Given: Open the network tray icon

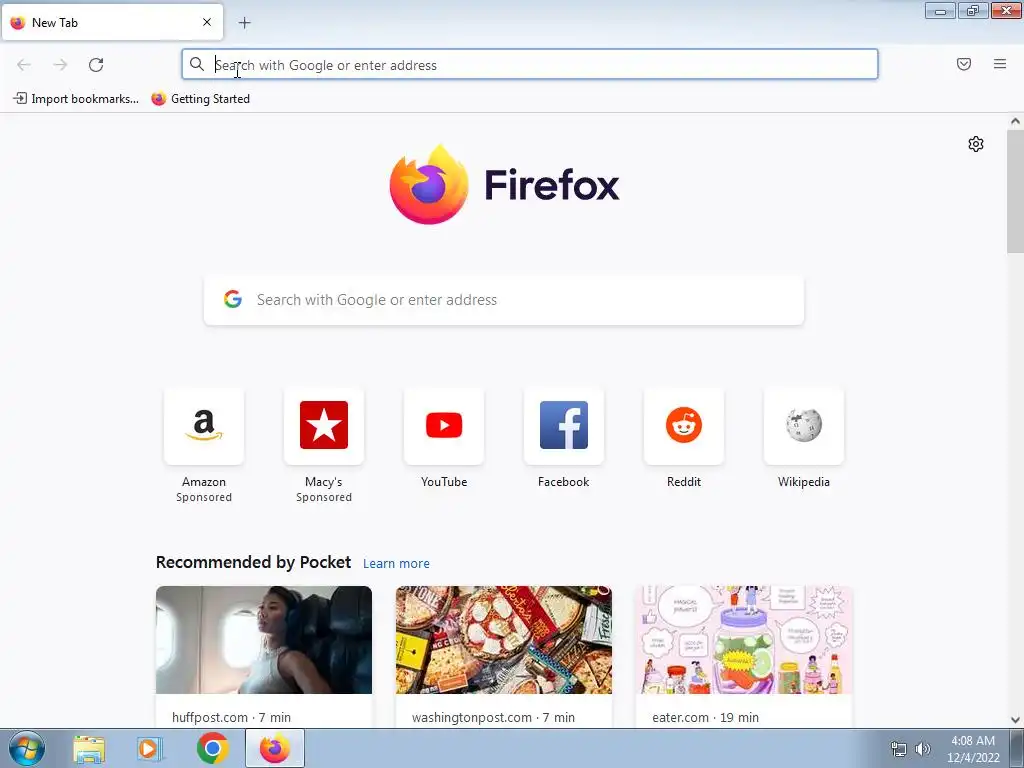Looking at the screenshot, I should pyautogui.click(x=899, y=749).
